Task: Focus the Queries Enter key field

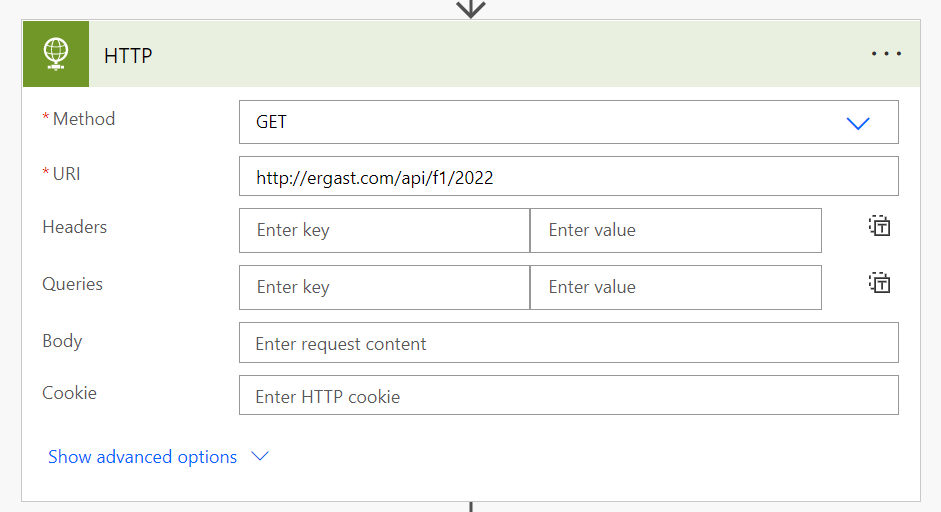Action: (384, 287)
